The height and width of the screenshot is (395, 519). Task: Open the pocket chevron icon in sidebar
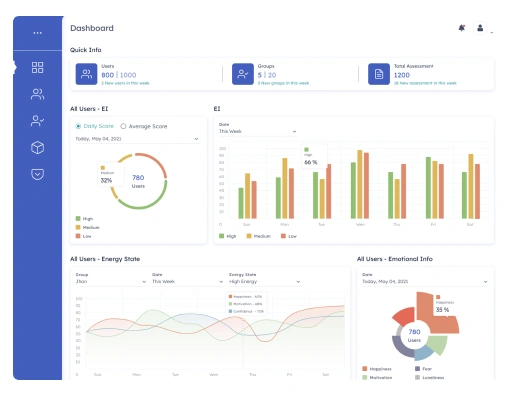[37, 174]
